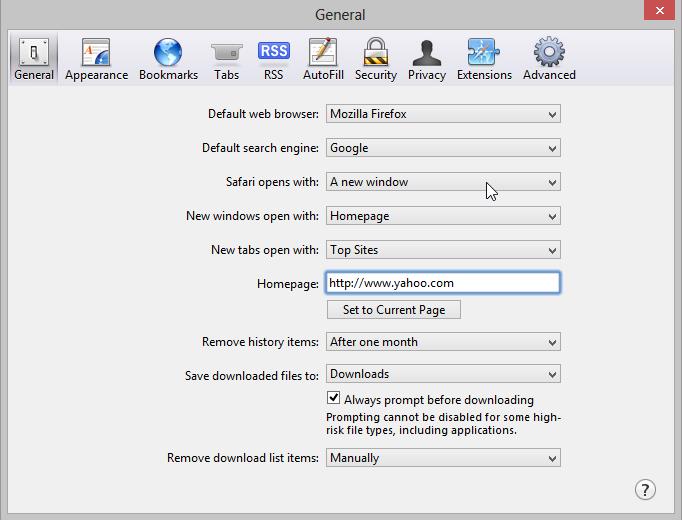Open the Extensions preferences pane
This screenshot has height=520, width=682.
tap(482, 59)
